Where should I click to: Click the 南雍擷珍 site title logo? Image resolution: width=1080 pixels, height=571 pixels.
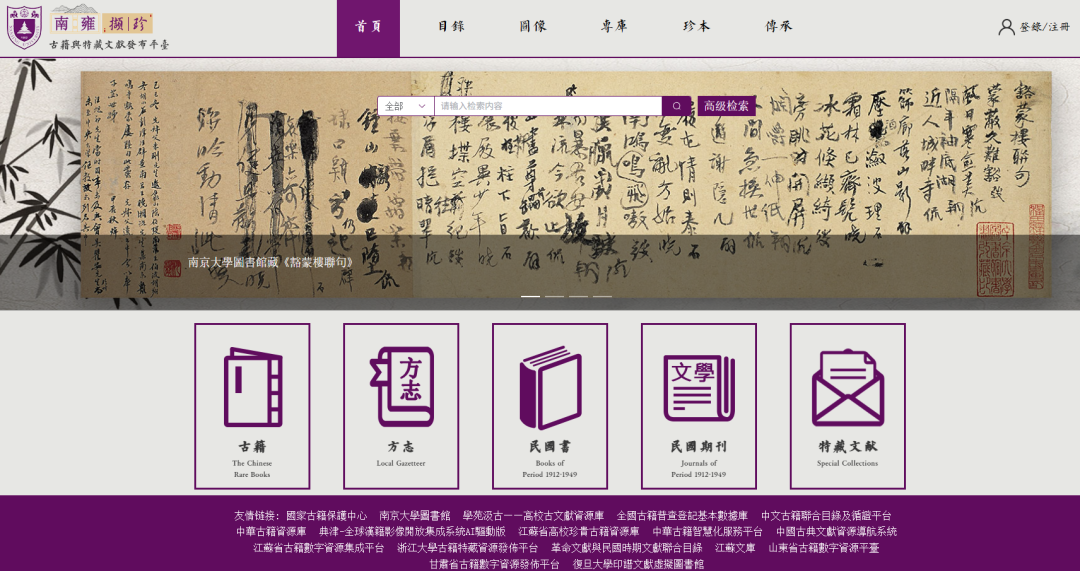click(101, 21)
